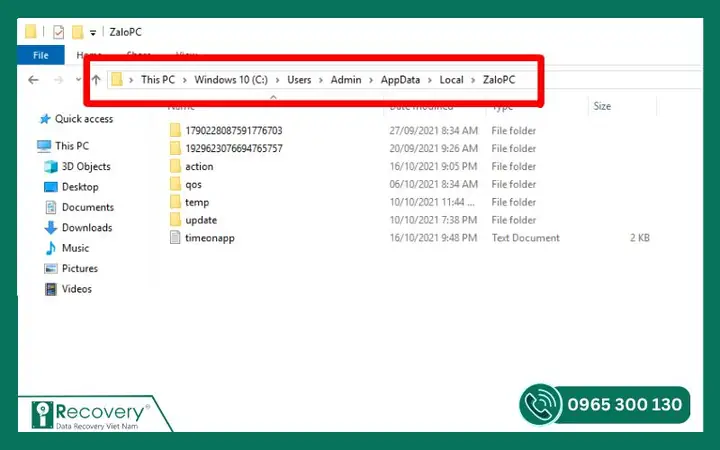Click the Videos film icon

(x=51, y=289)
